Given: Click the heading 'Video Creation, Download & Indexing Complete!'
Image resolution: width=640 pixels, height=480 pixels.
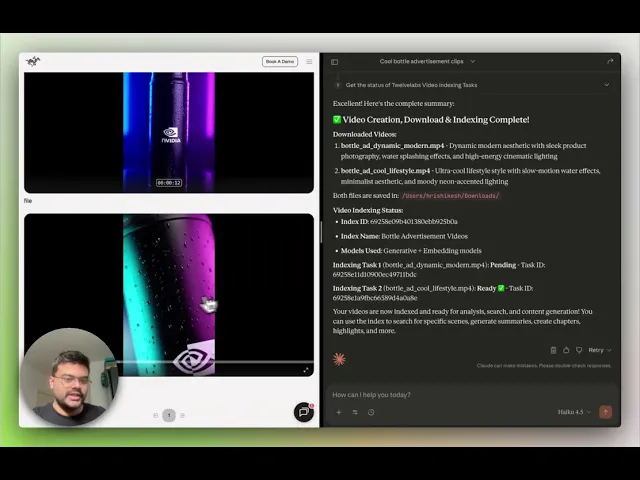Looking at the screenshot, I should (436, 120).
